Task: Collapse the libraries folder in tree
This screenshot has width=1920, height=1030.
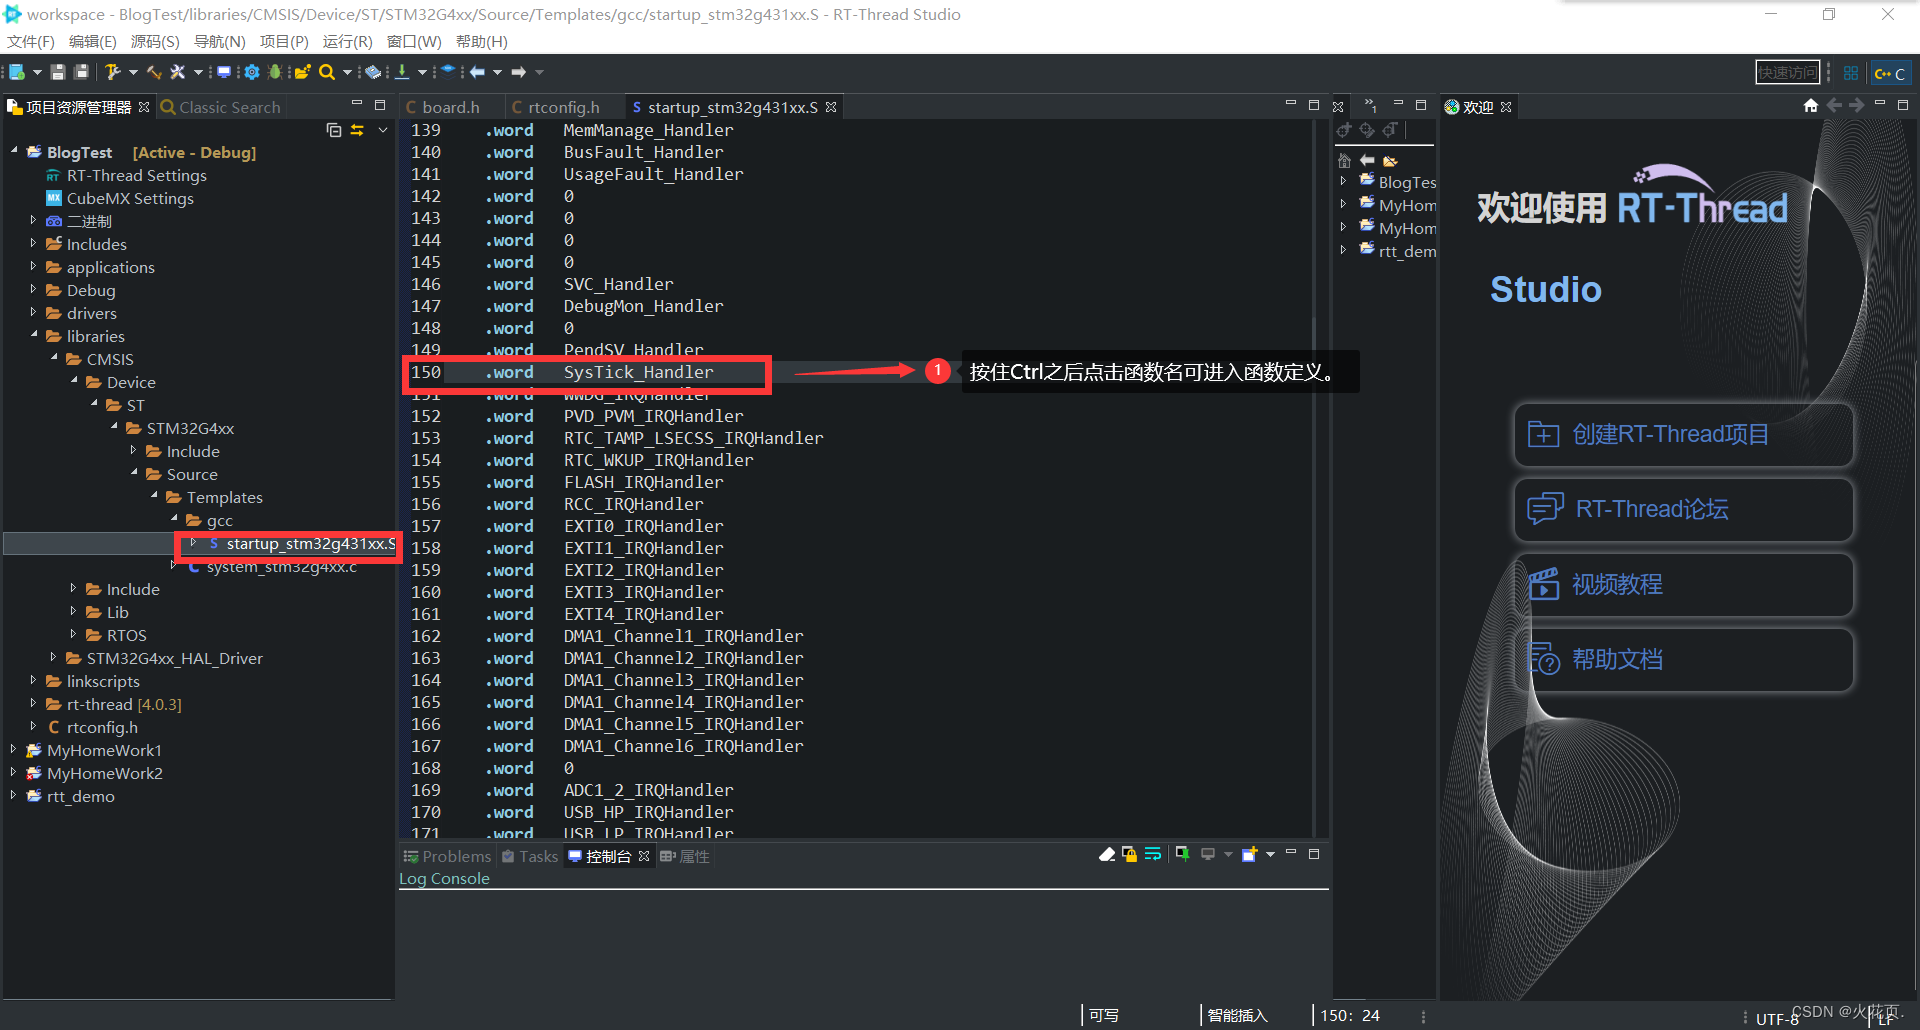Action: tap(34, 335)
